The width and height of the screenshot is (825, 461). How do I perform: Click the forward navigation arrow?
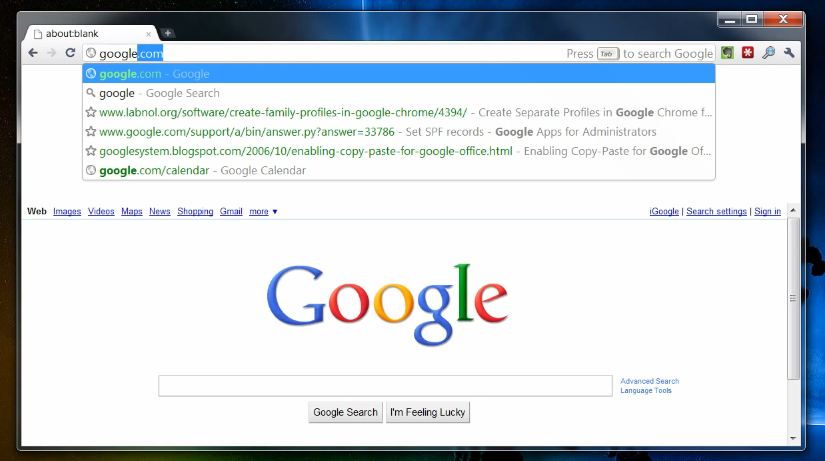click(52, 53)
